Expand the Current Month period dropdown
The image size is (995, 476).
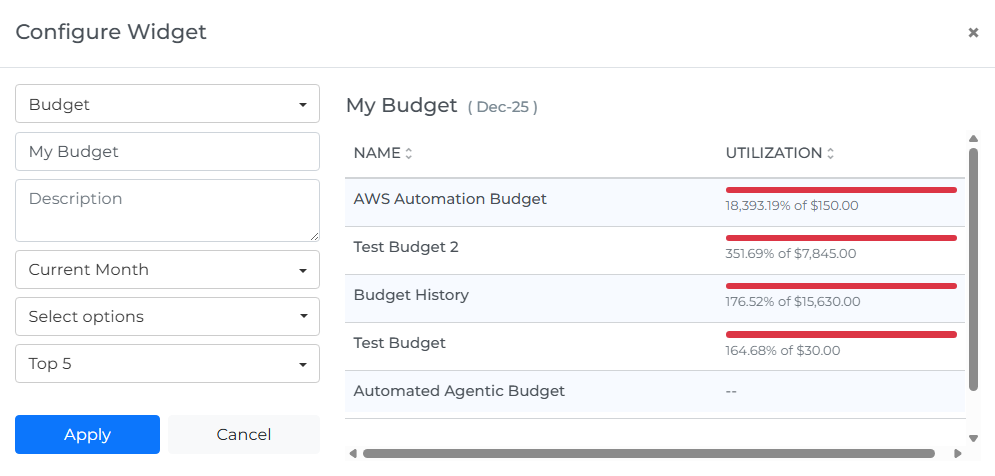point(167,270)
